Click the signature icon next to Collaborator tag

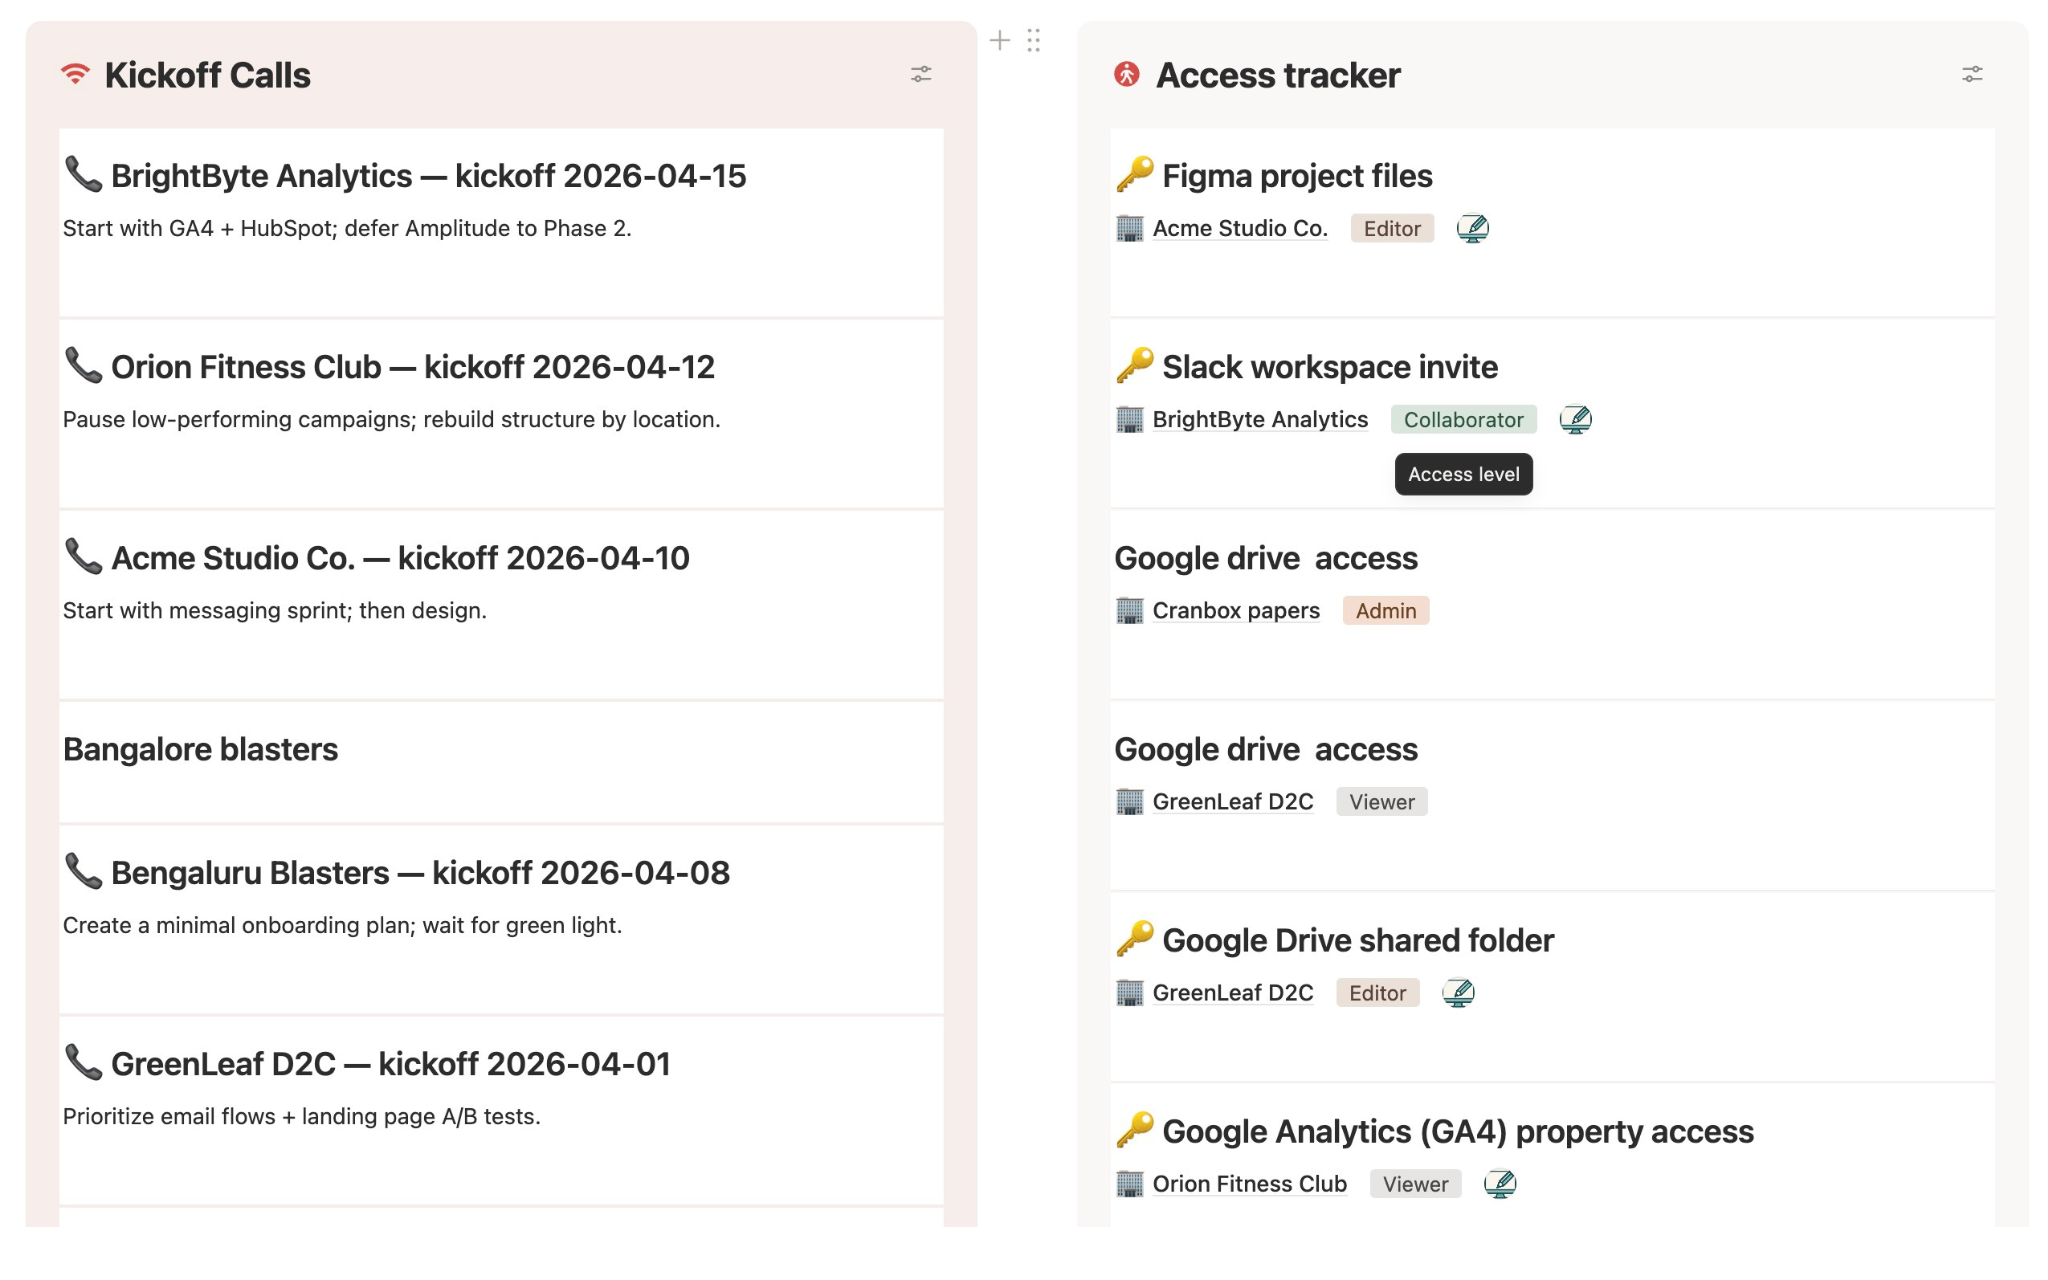click(1575, 419)
